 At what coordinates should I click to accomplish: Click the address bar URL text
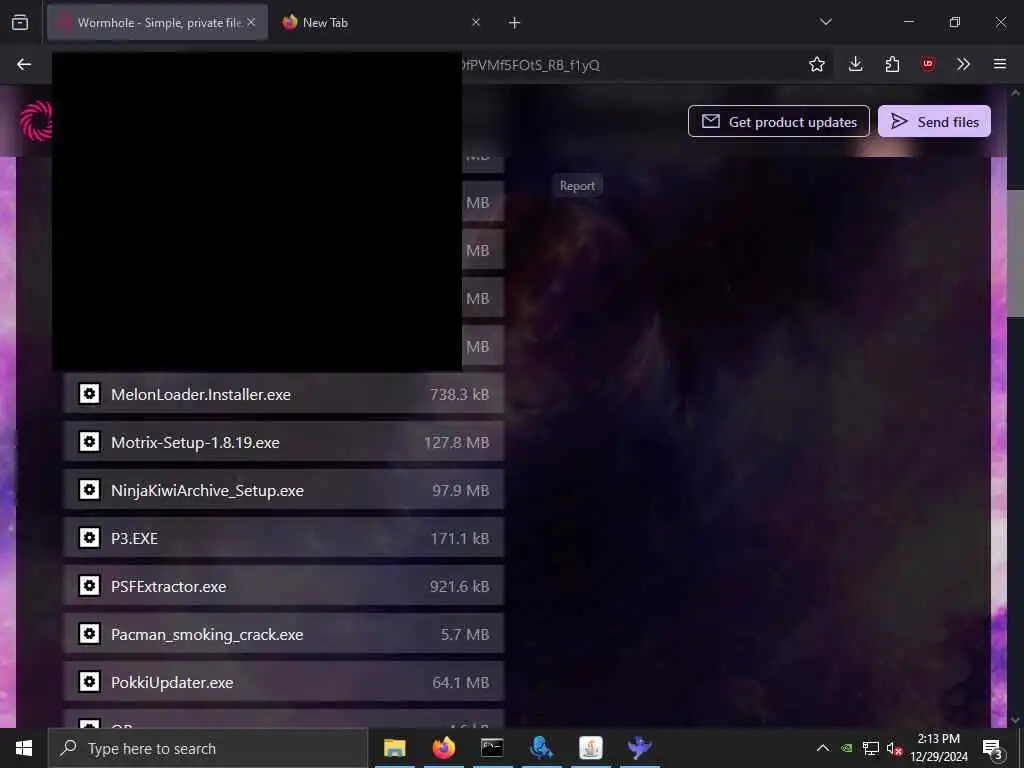(x=530, y=65)
